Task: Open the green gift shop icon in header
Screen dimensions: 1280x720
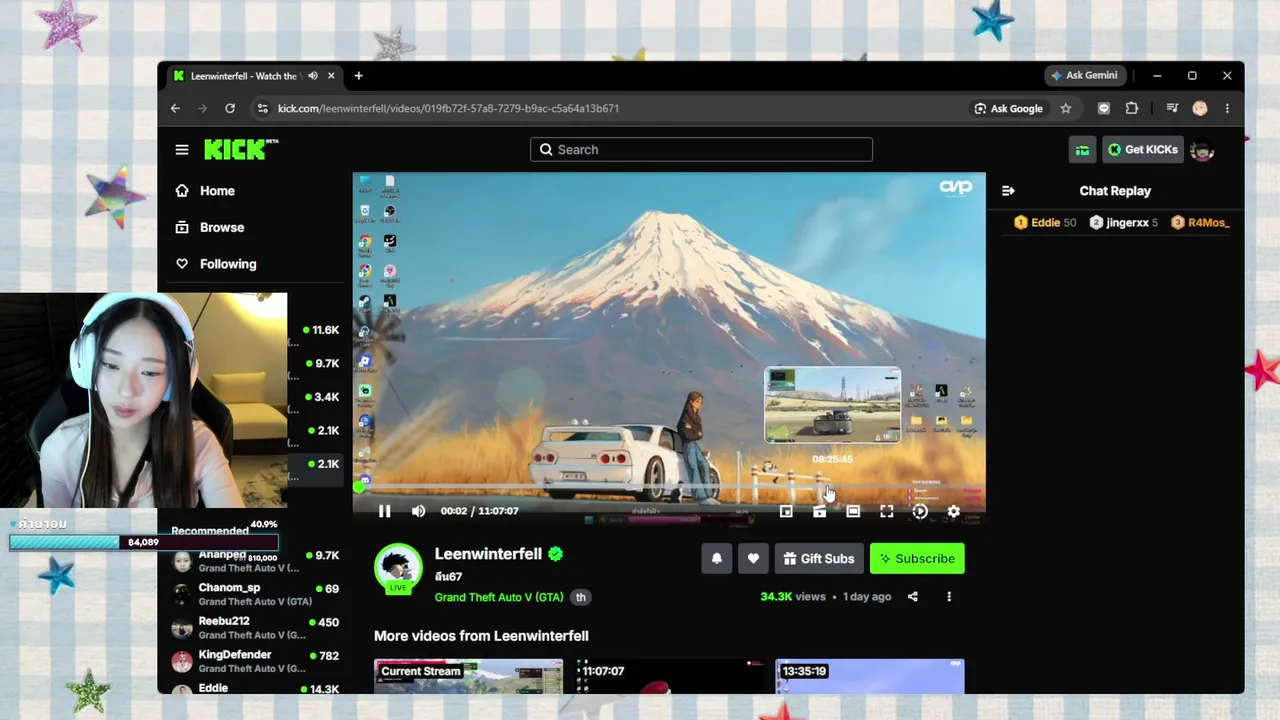Action: click(1083, 150)
